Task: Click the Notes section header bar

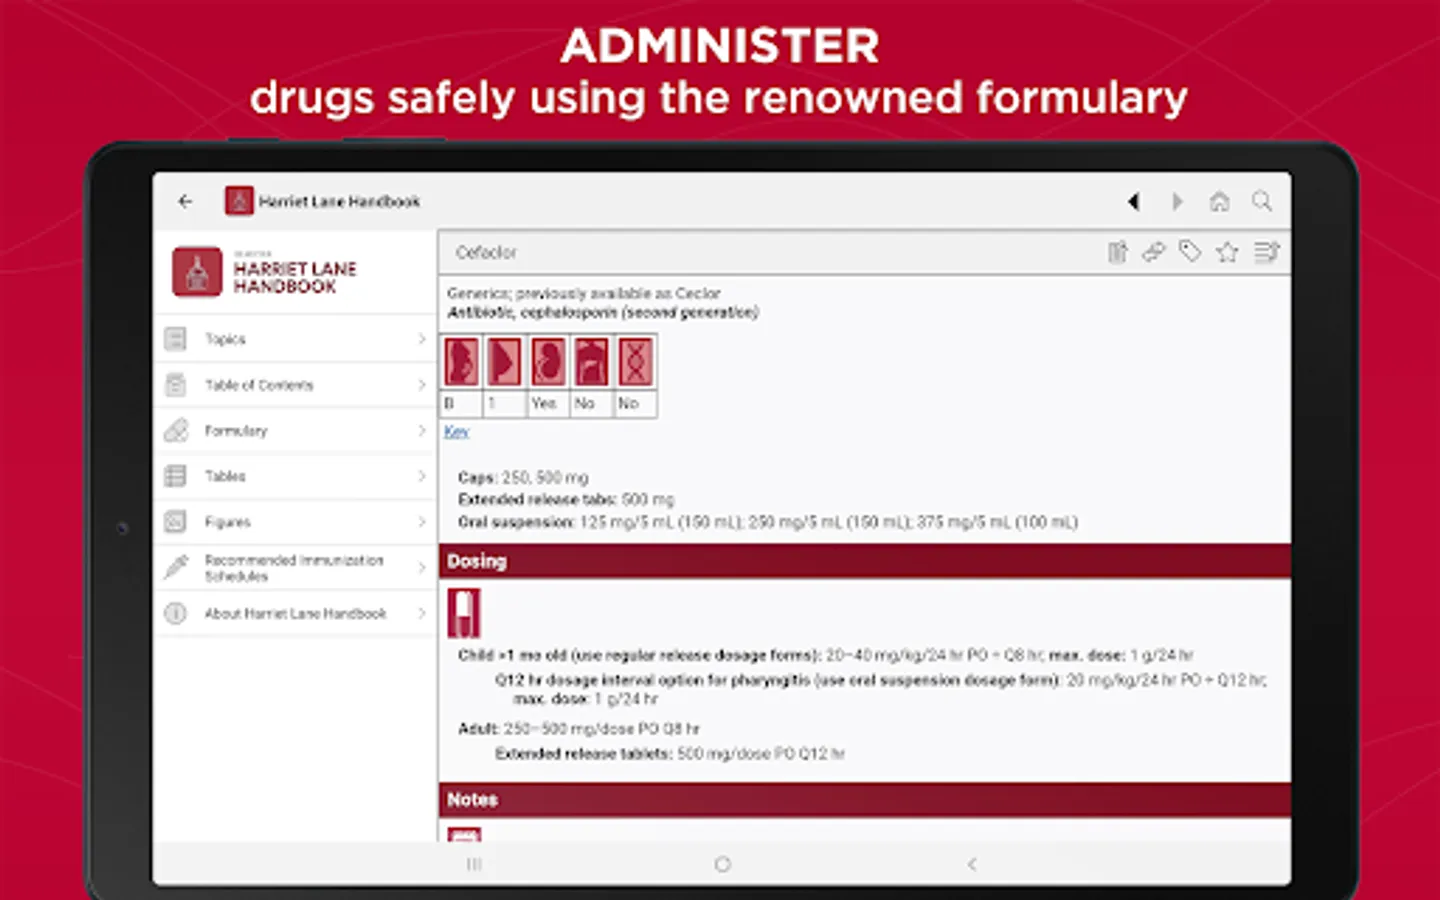Action: (865, 800)
